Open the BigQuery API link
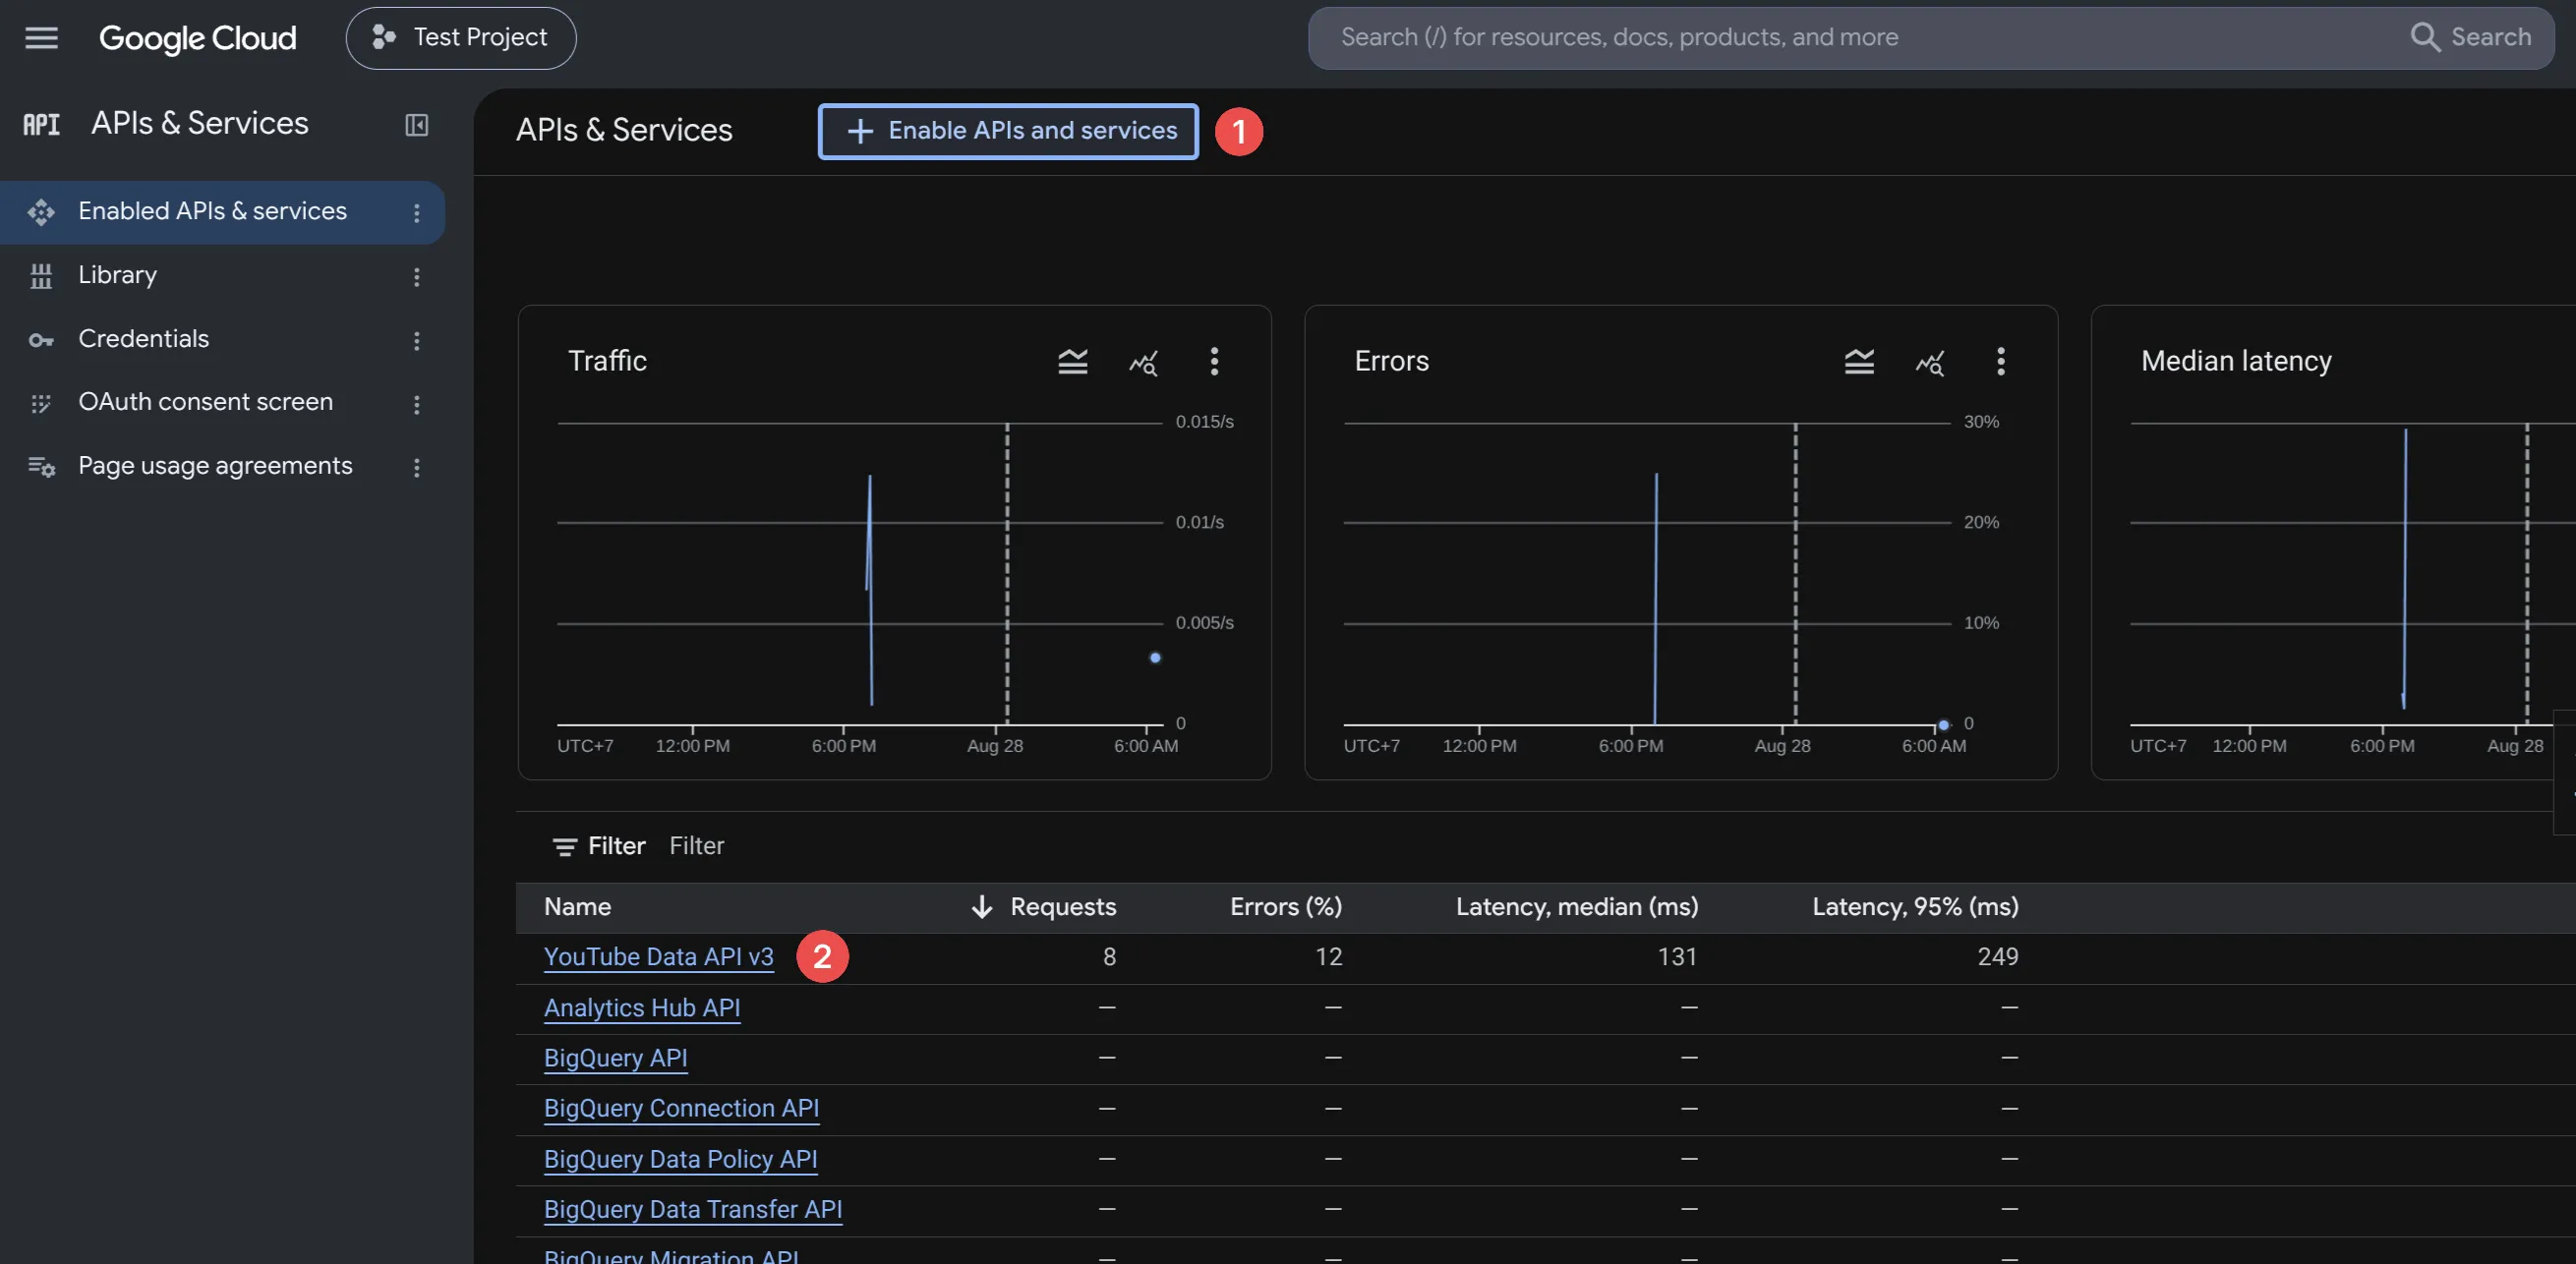Screen dimensions: 2576x1264 [616, 1058]
